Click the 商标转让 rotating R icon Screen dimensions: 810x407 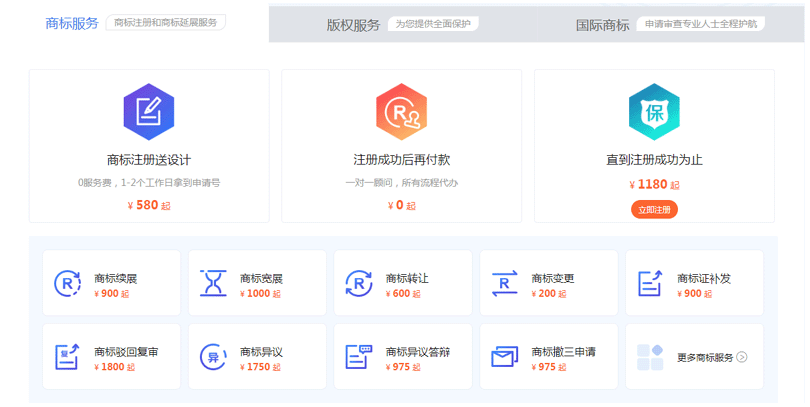click(x=359, y=283)
